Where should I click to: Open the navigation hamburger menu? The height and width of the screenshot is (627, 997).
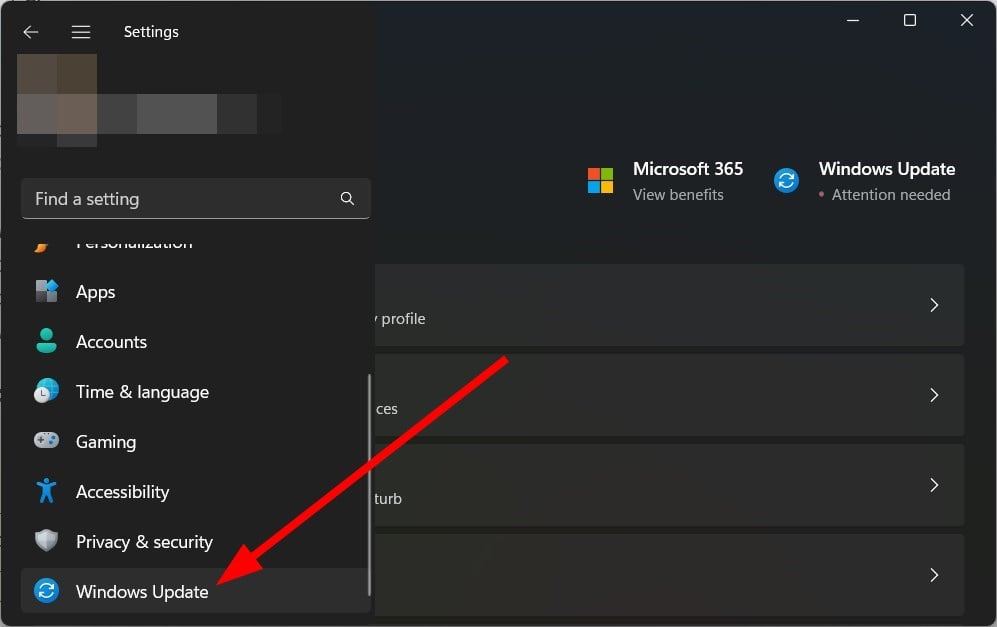[x=81, y=31]
